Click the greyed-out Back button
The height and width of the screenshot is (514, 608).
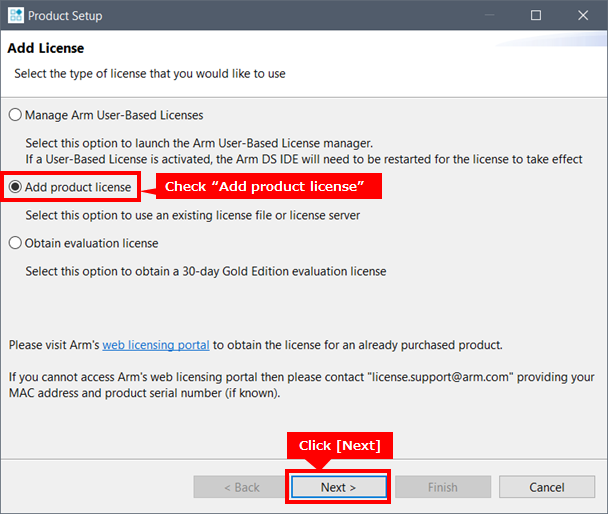pos(240,487)
